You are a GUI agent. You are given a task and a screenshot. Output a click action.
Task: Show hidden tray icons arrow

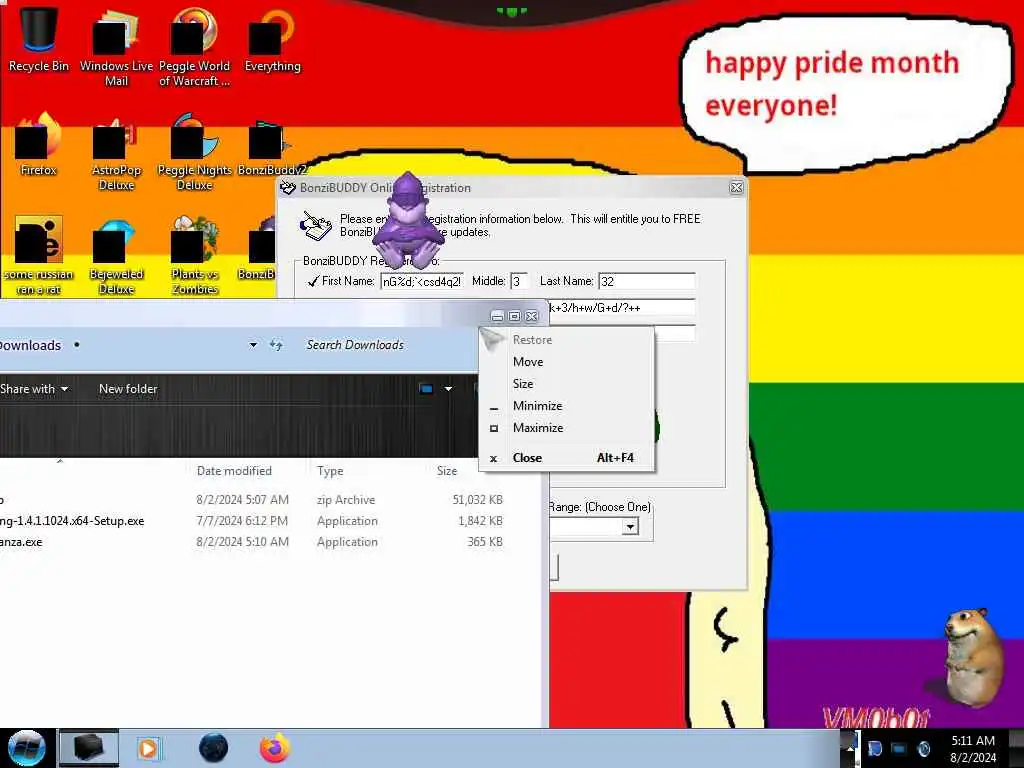pyautogui.click(x=850, y=748)
